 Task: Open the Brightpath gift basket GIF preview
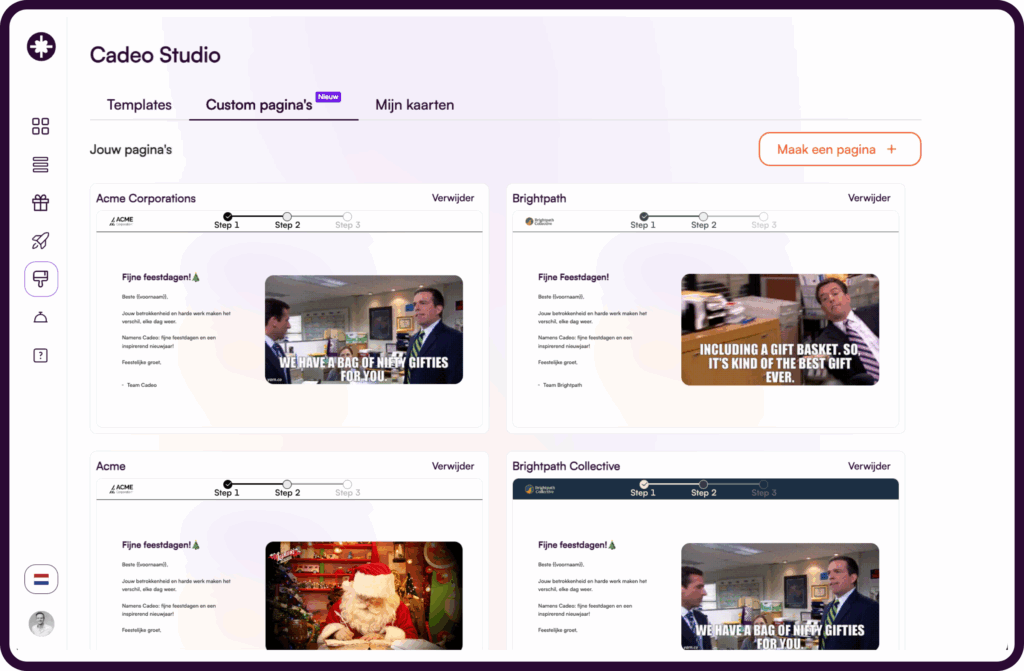[x=780, y=329]
